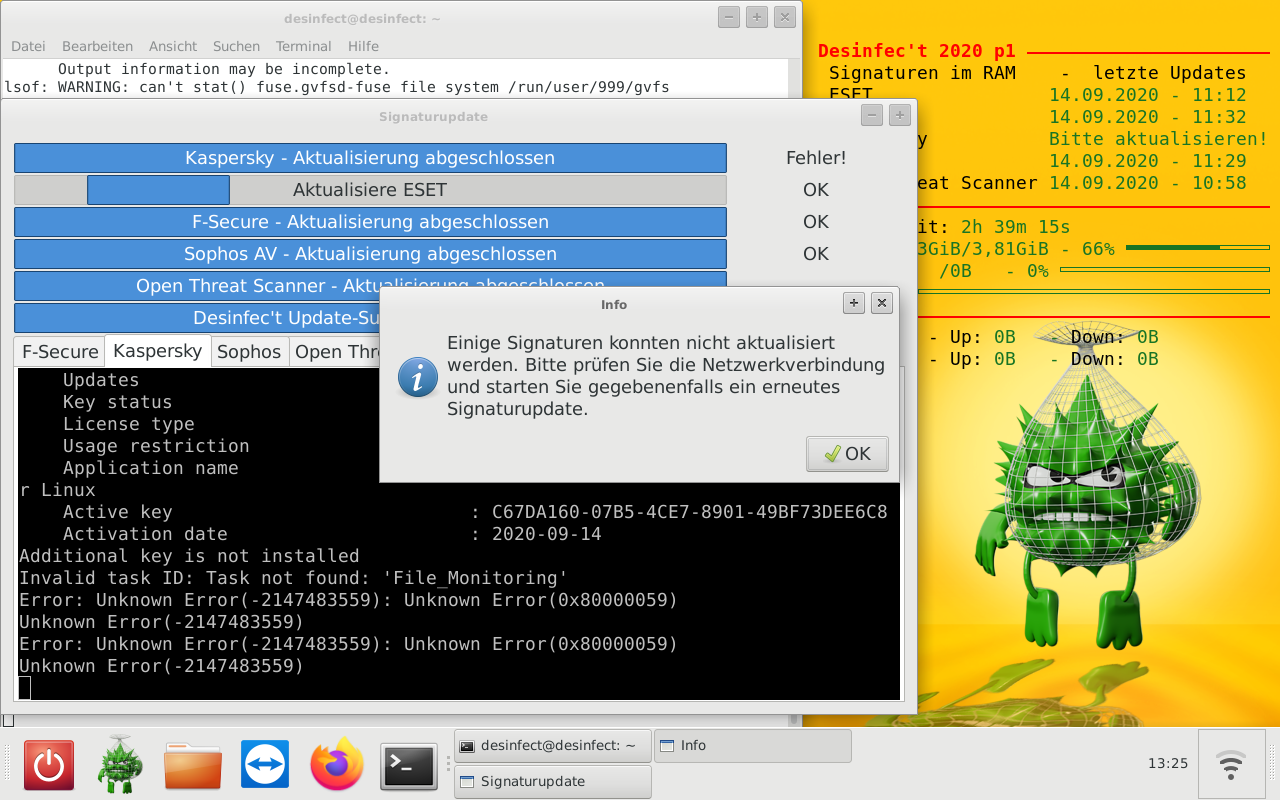Open the Open Threat Scanner log tab
The width and height of the screenshot is (1280, 800).
(x=336, y=352)
